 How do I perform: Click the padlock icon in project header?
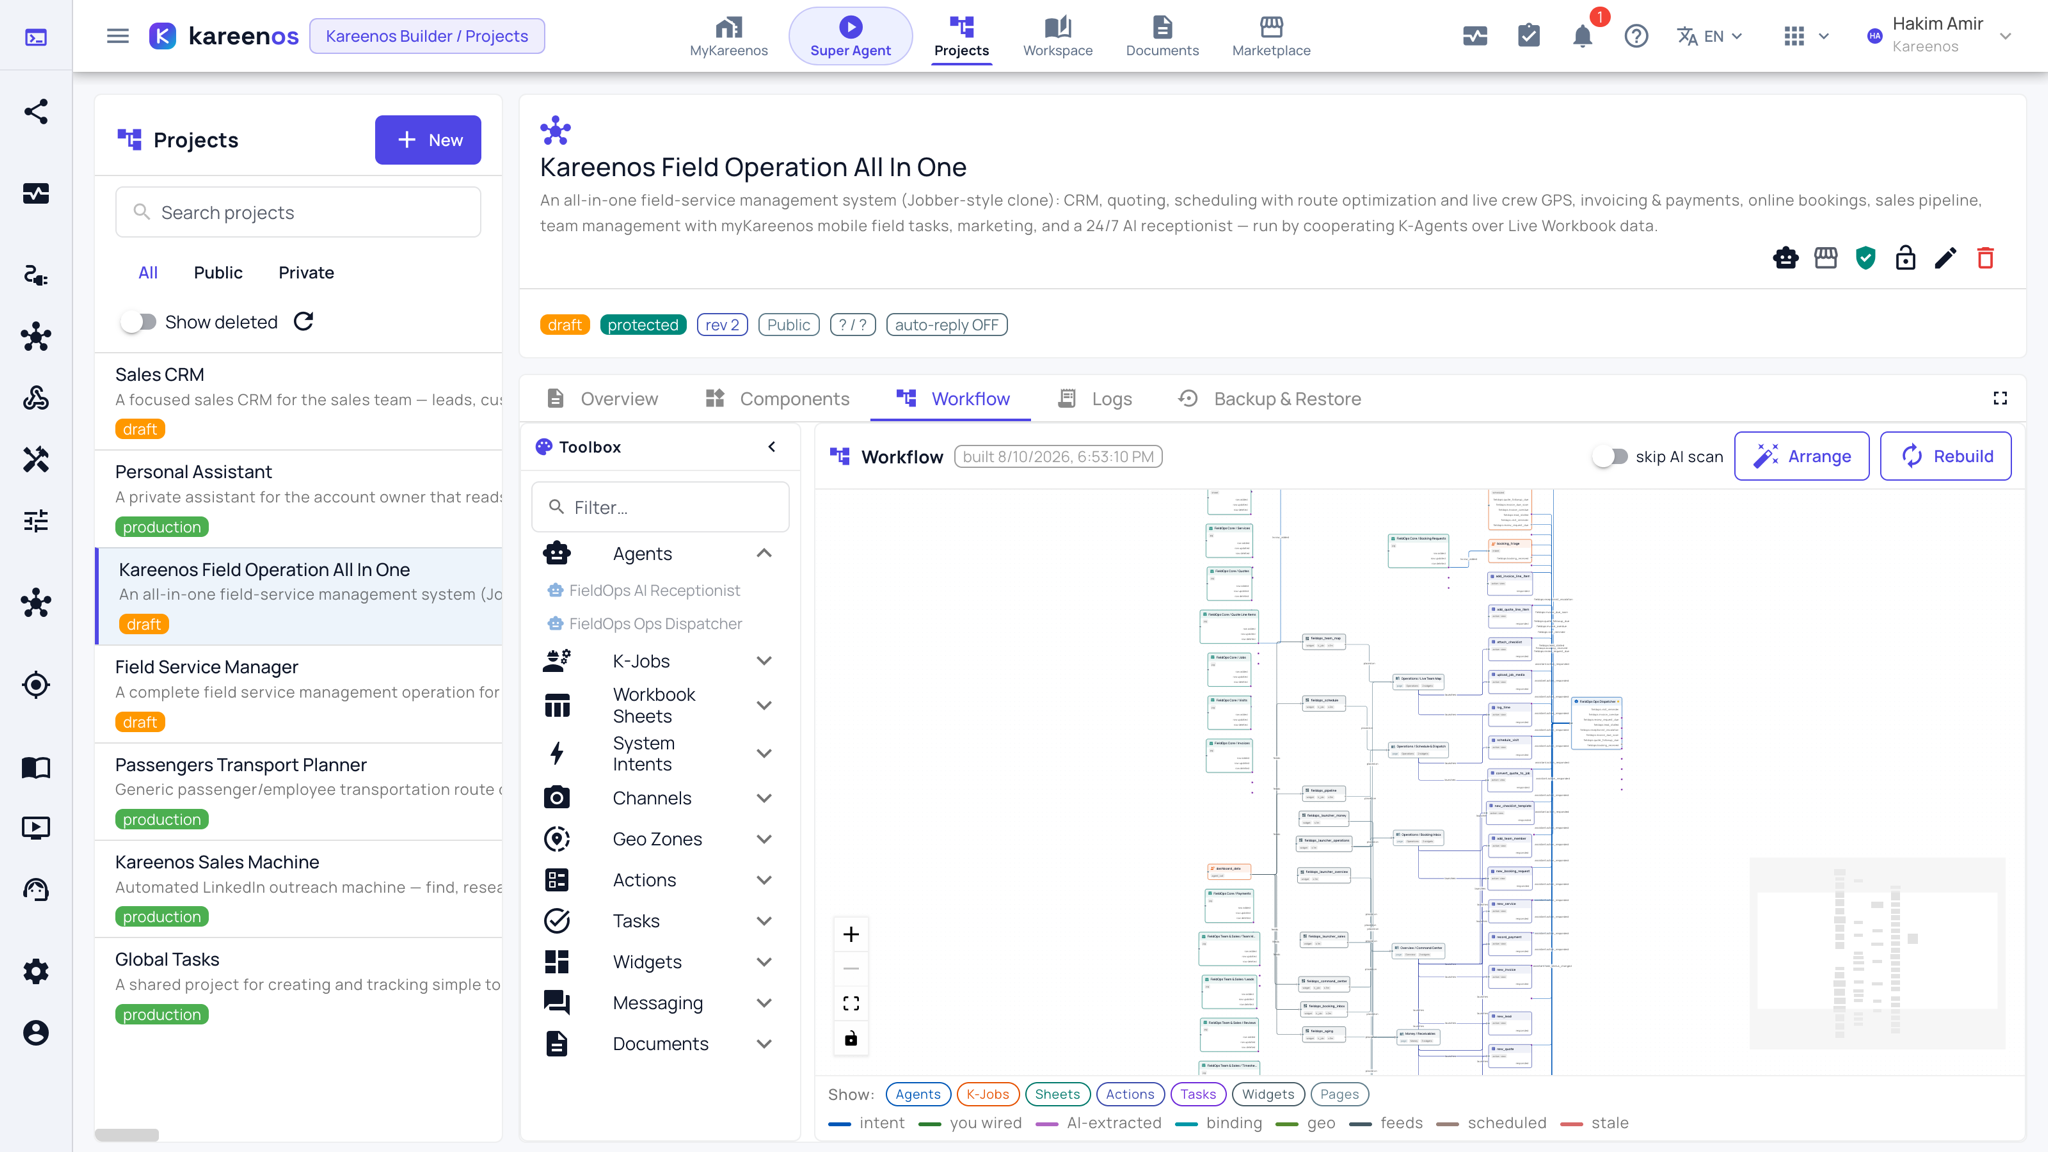pyautogui.click(x=1906, y=258)
